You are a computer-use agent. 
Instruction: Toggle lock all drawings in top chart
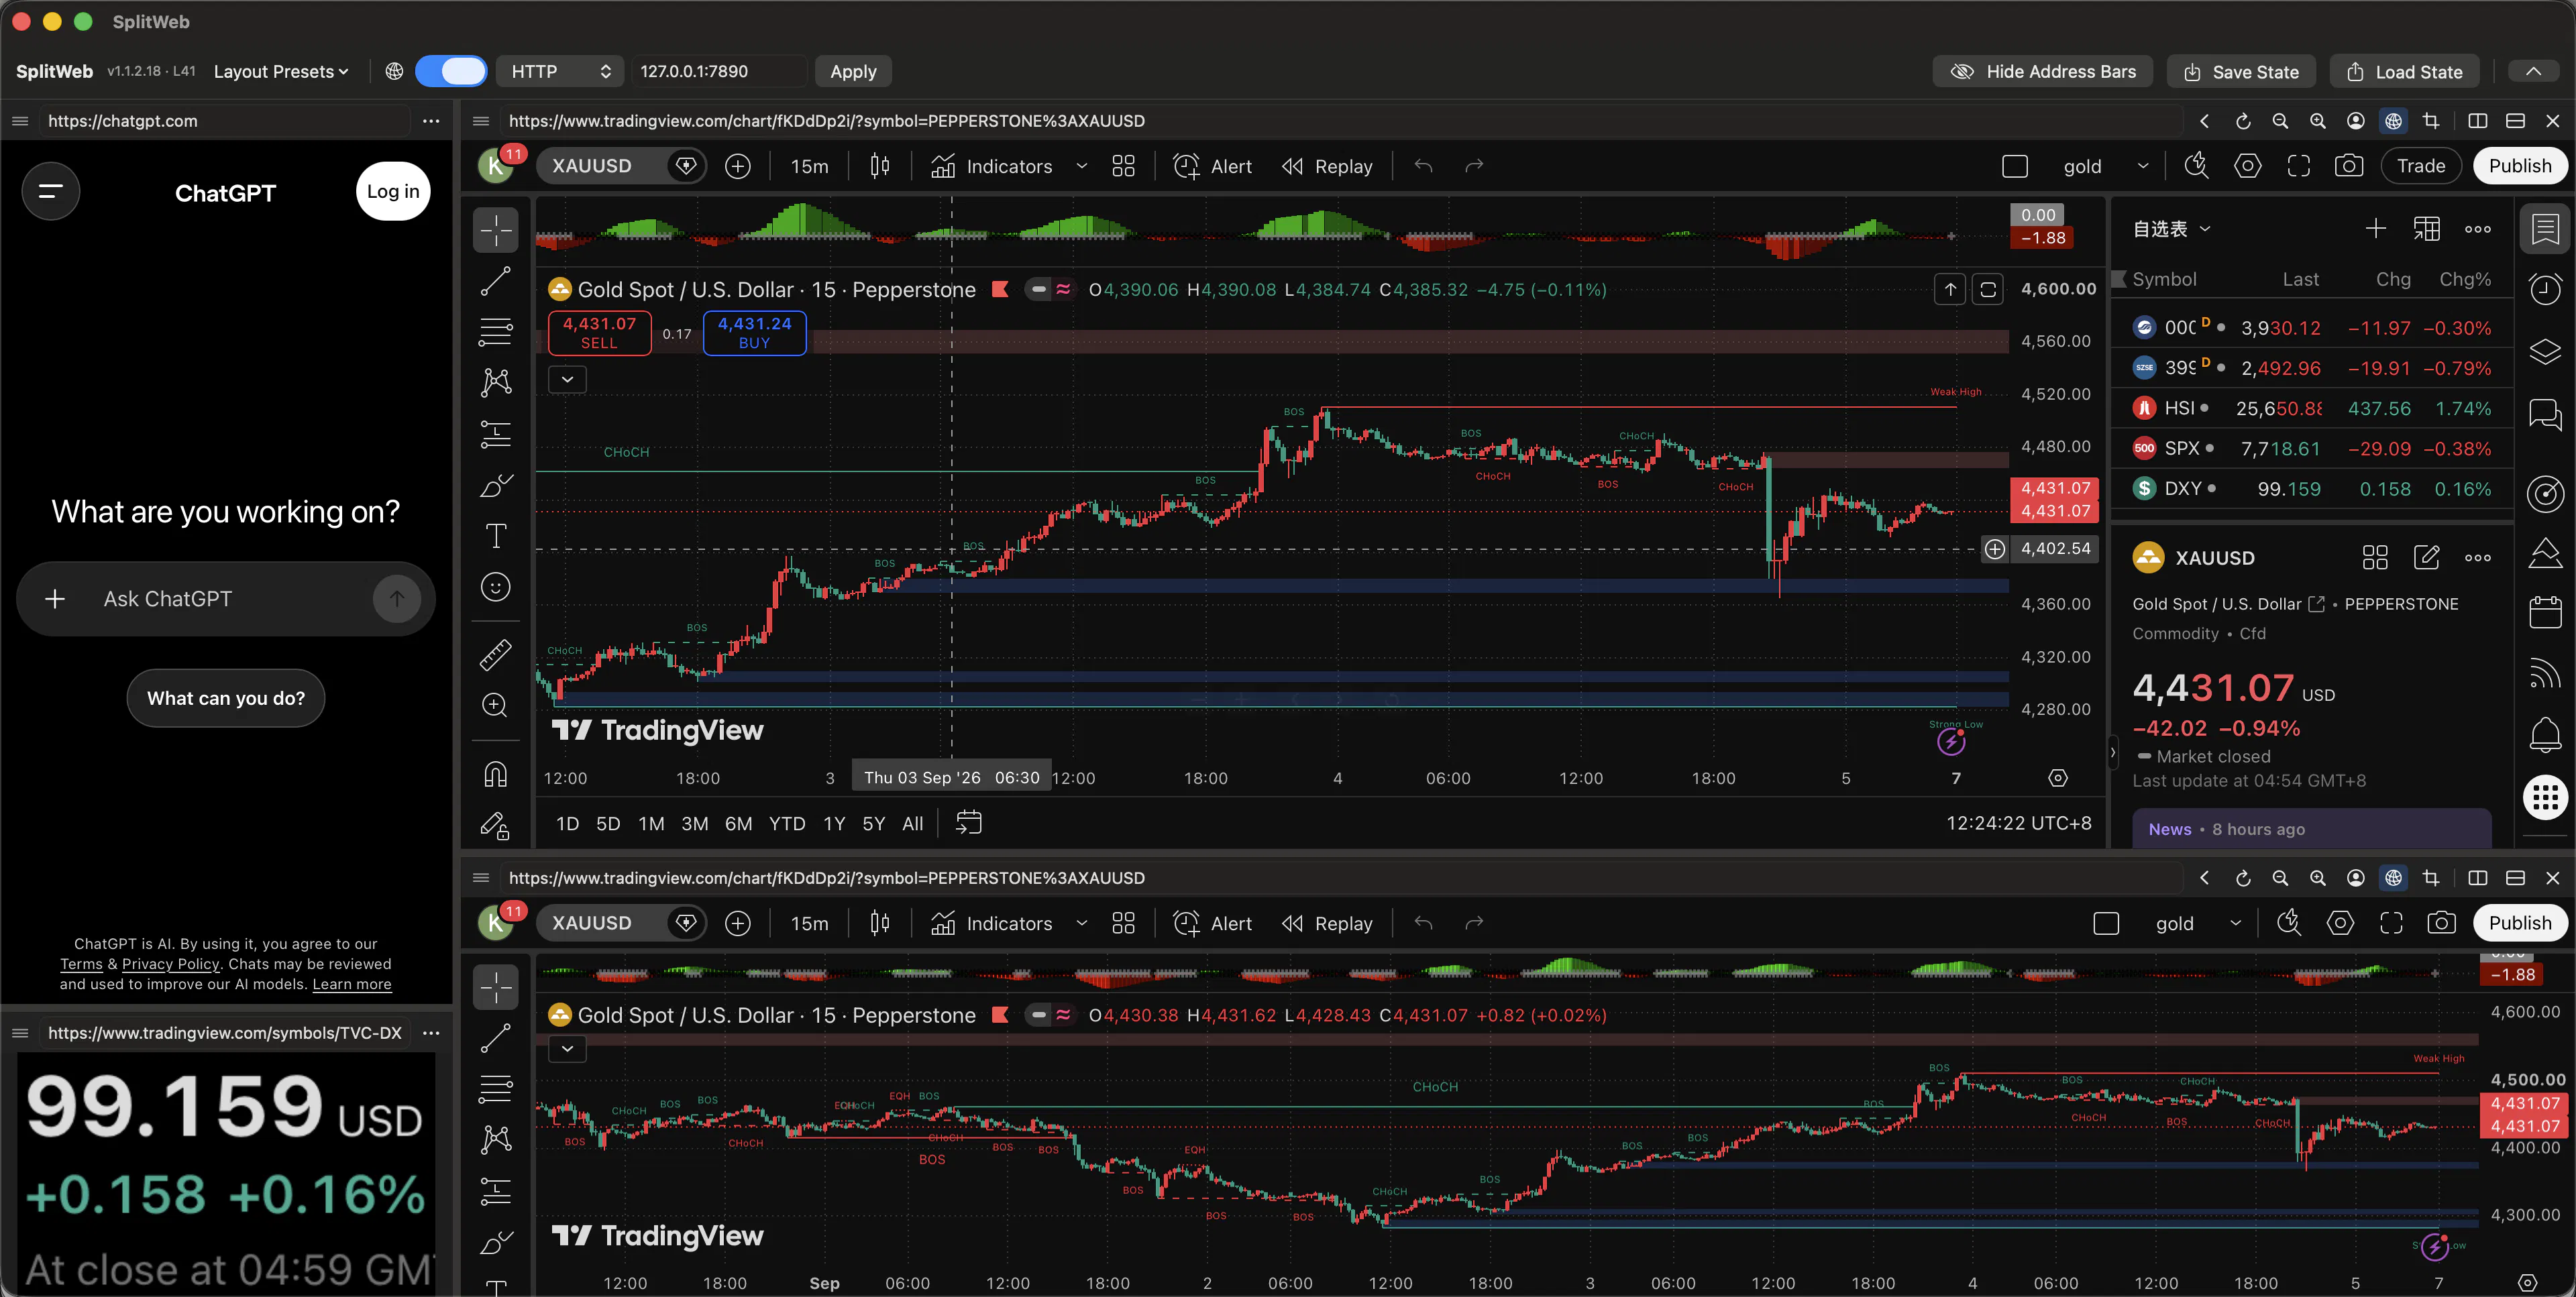(495, 825)
